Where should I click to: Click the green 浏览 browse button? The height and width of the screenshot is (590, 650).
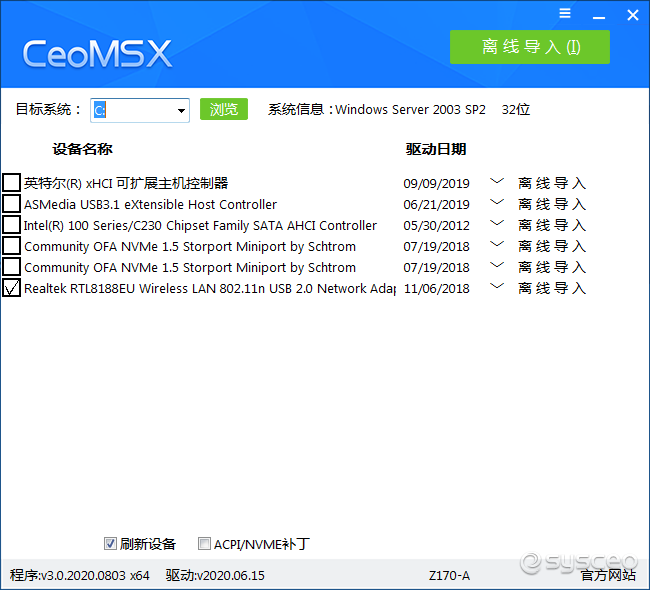point(224,109)
